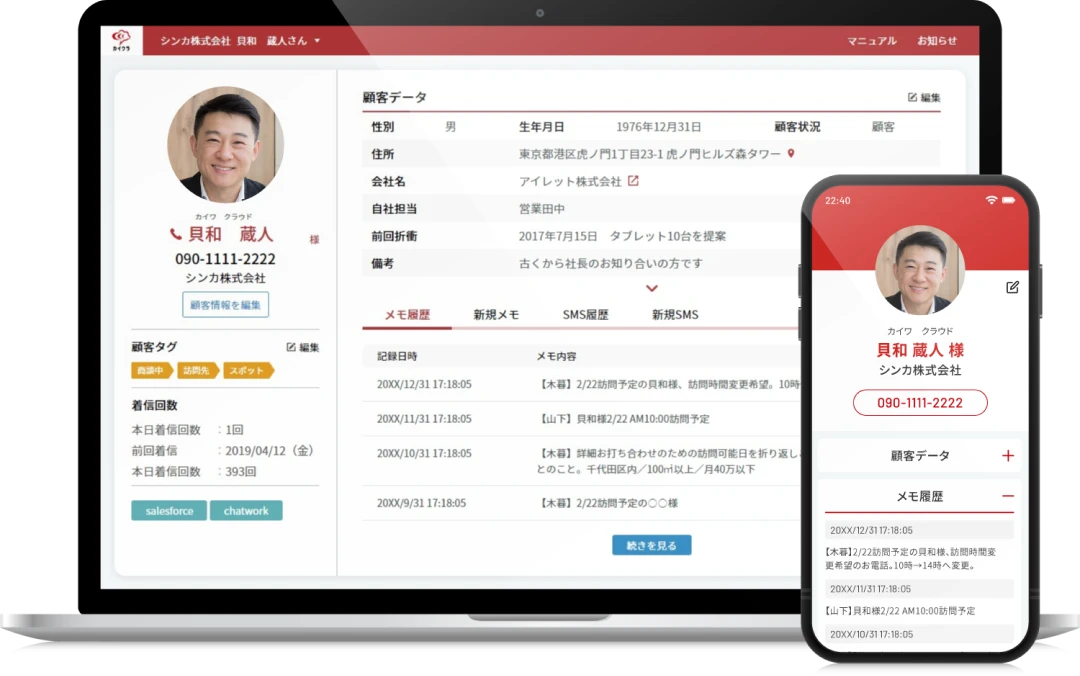Open マニュアル in the top bar

[871, 41]
